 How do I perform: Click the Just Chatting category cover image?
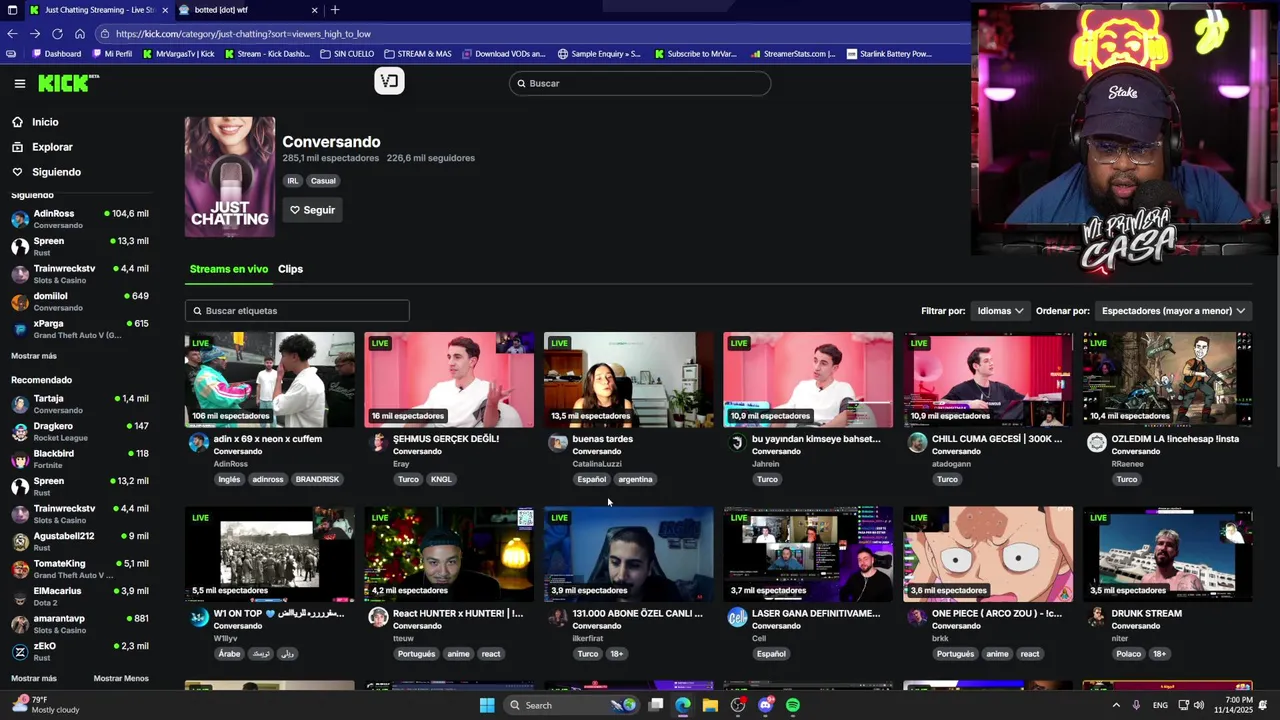229,177
